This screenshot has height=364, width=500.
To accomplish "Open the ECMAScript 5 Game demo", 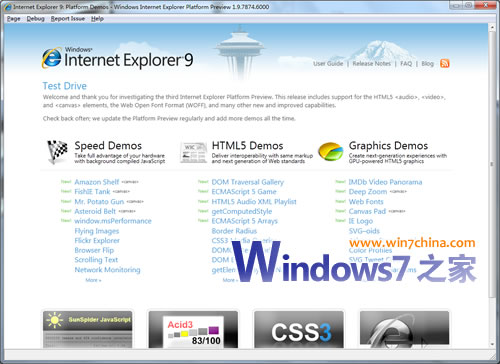I will point(244,192).
